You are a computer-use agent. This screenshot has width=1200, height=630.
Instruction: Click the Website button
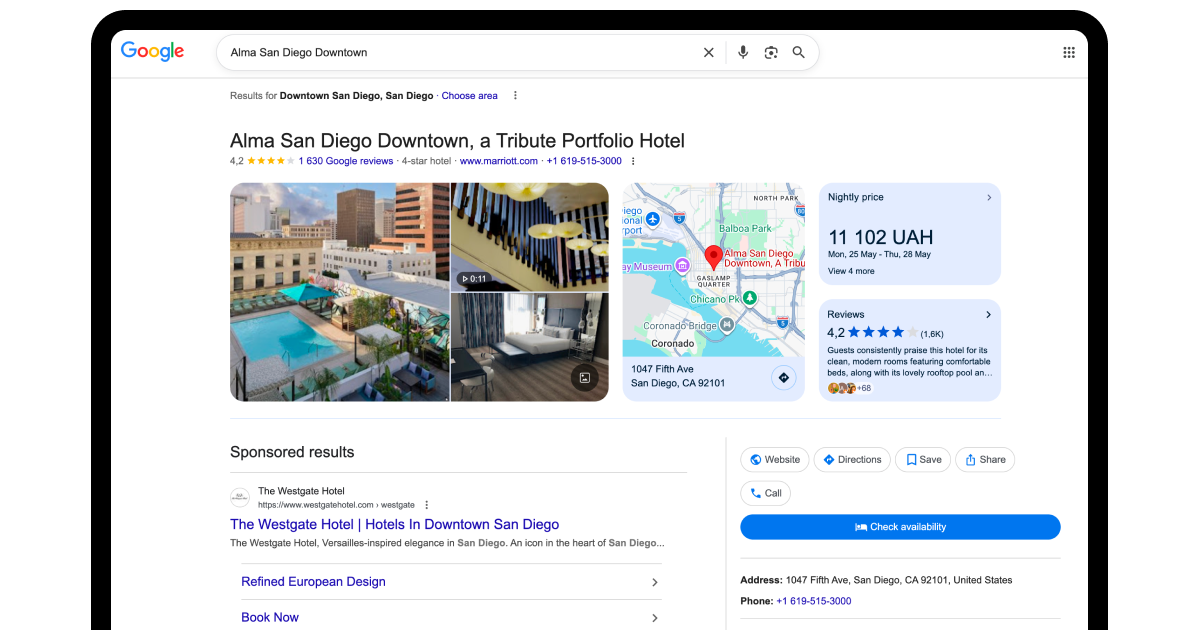(774, 459)
